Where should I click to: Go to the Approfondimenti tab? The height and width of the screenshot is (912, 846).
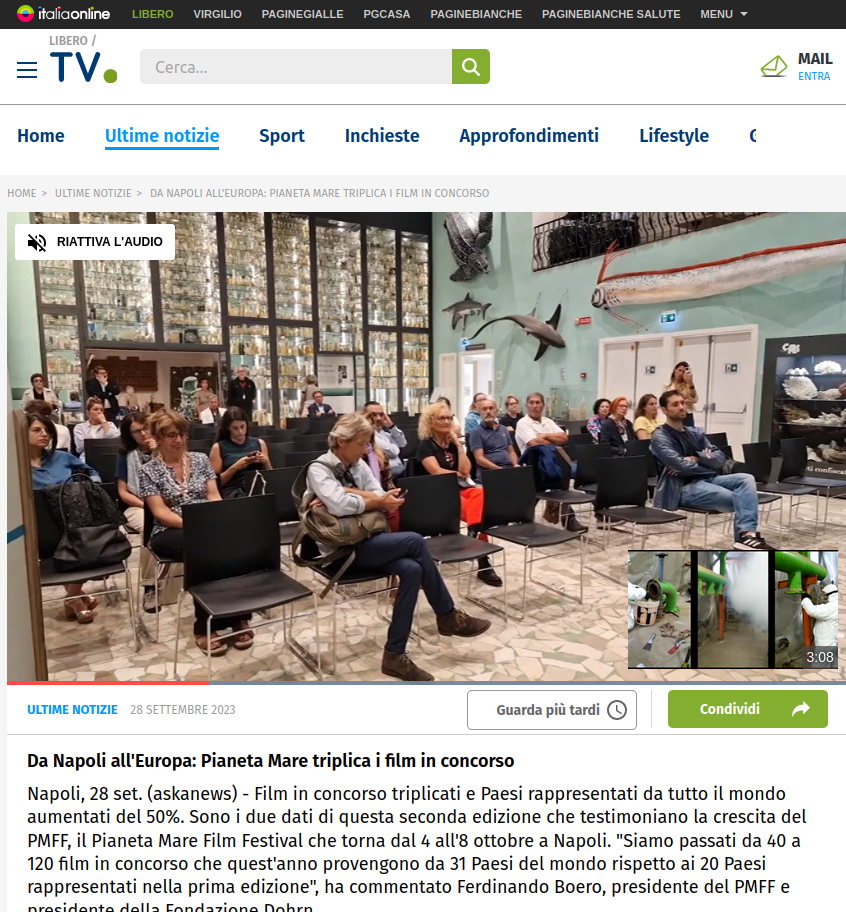coord(529,136)
